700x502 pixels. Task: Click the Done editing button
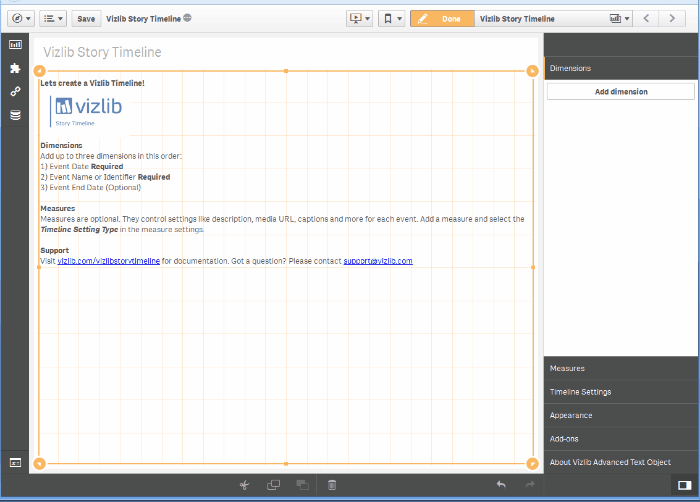click(x=442, y=19)
